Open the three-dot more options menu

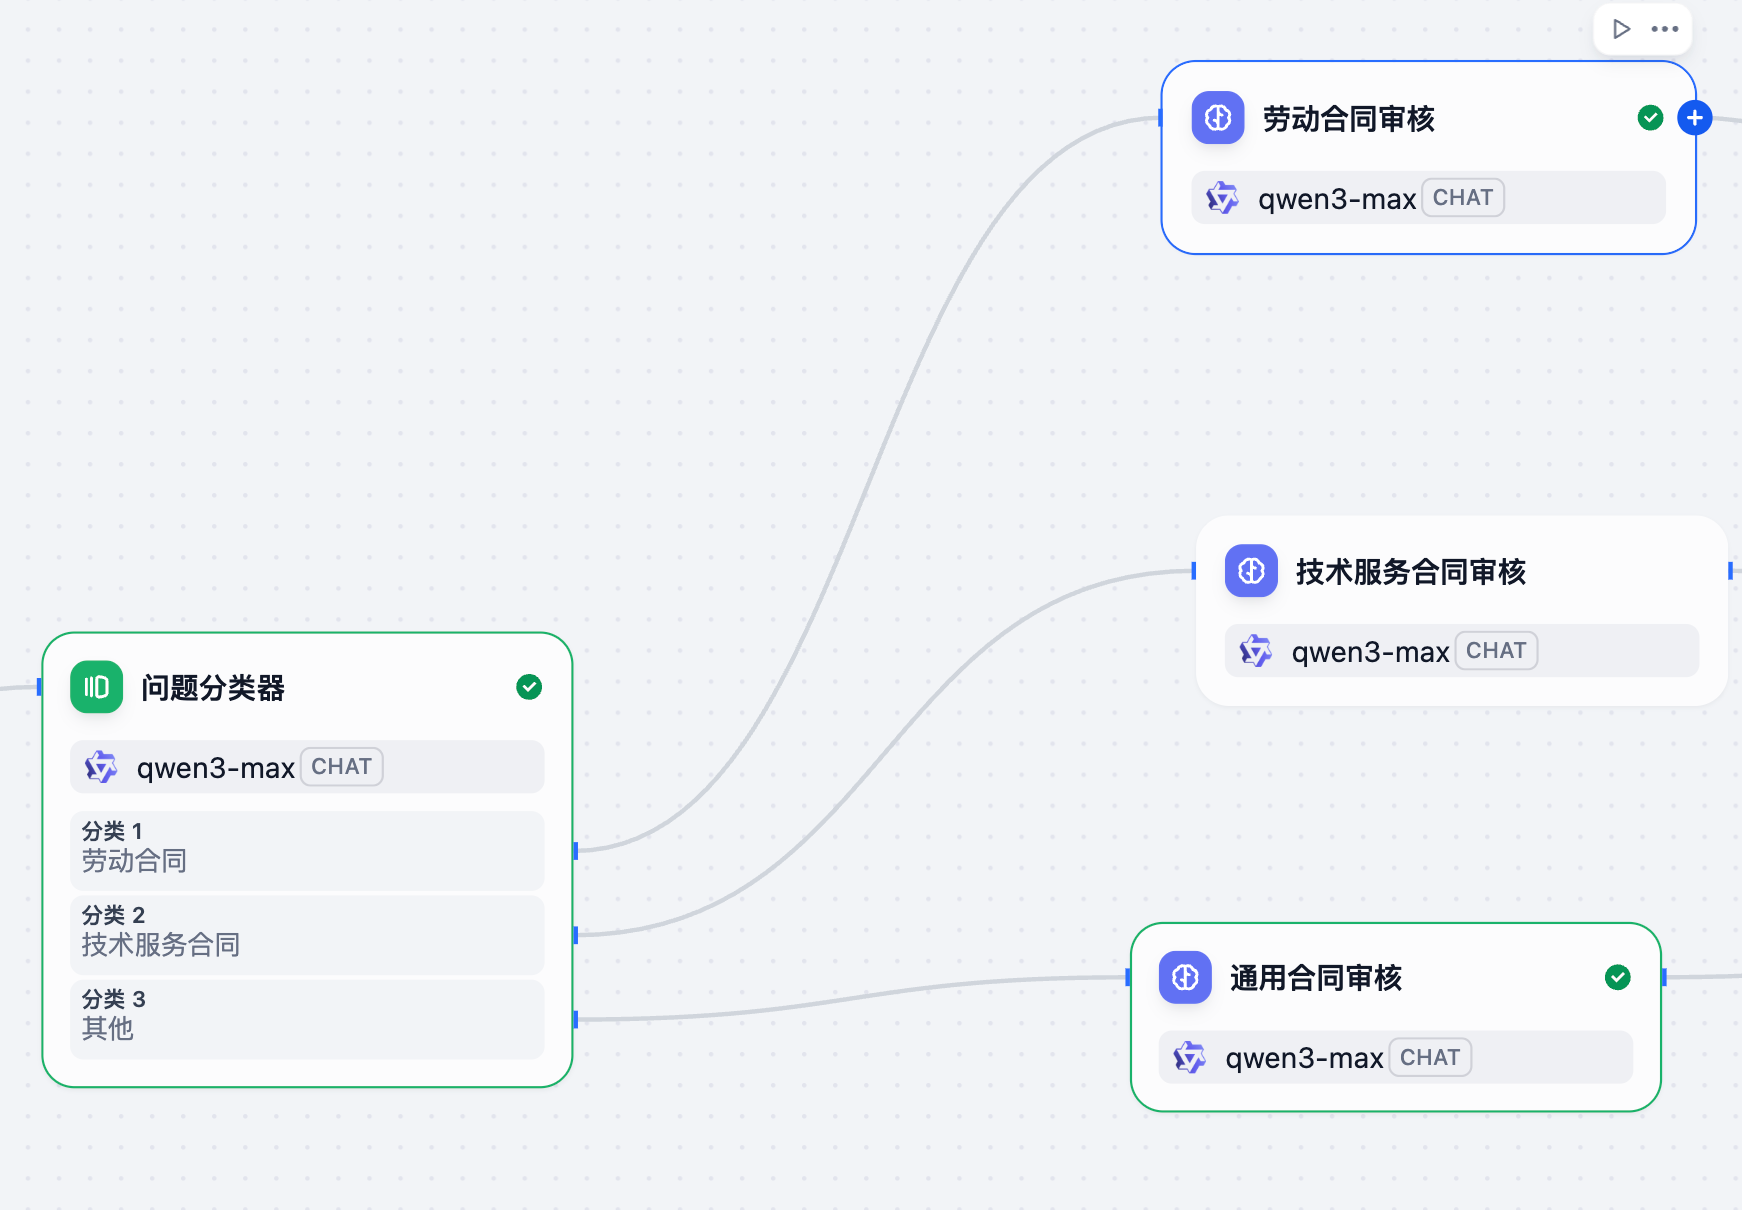click(1665, 29)
